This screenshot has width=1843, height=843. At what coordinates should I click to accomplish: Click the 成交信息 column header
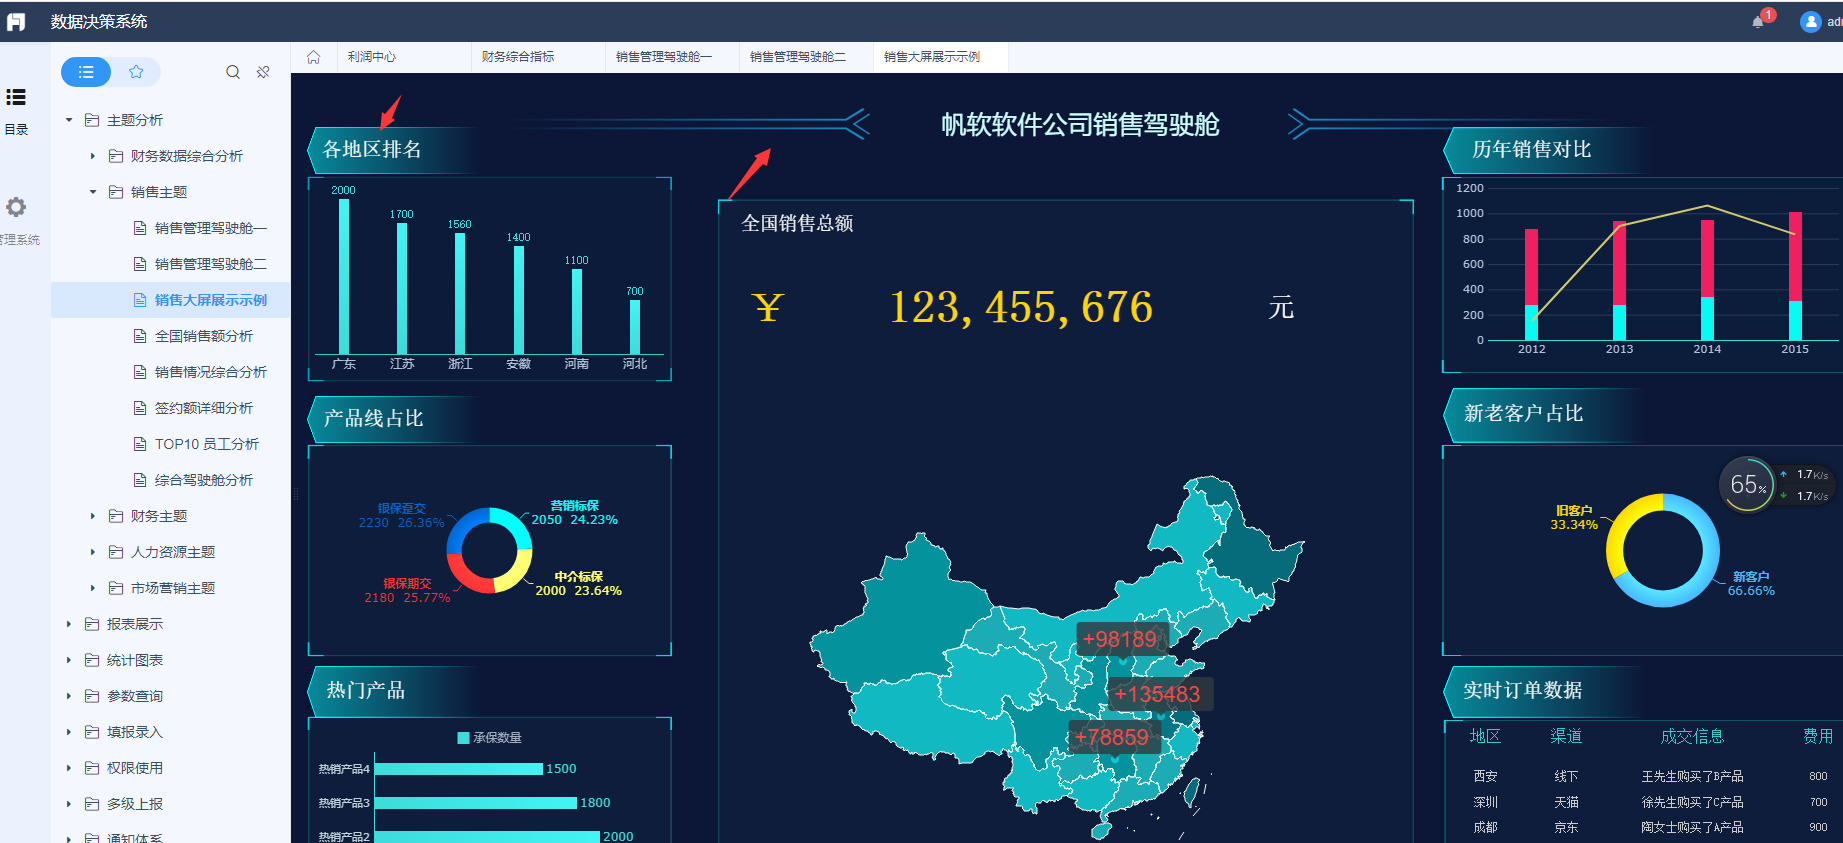[1692, 737]
